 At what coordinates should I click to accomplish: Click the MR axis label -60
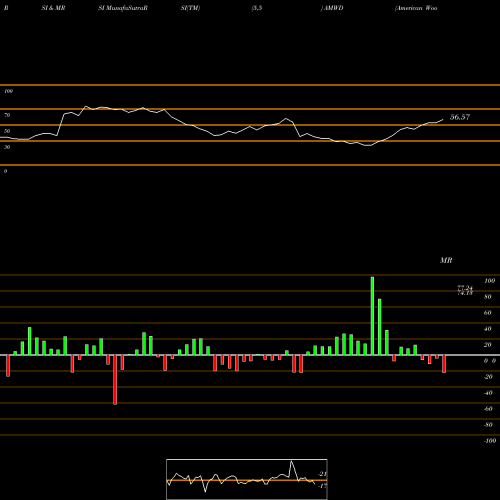488,409
